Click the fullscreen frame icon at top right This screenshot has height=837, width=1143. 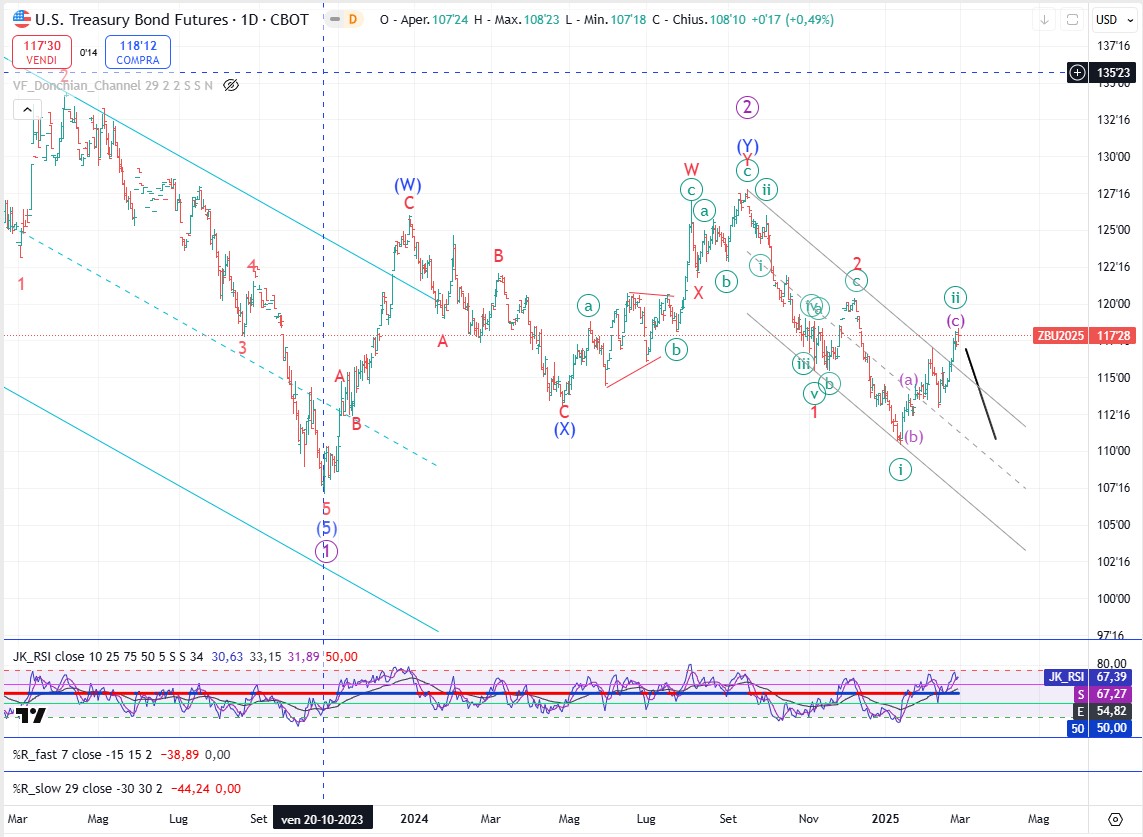(1071, 20)
